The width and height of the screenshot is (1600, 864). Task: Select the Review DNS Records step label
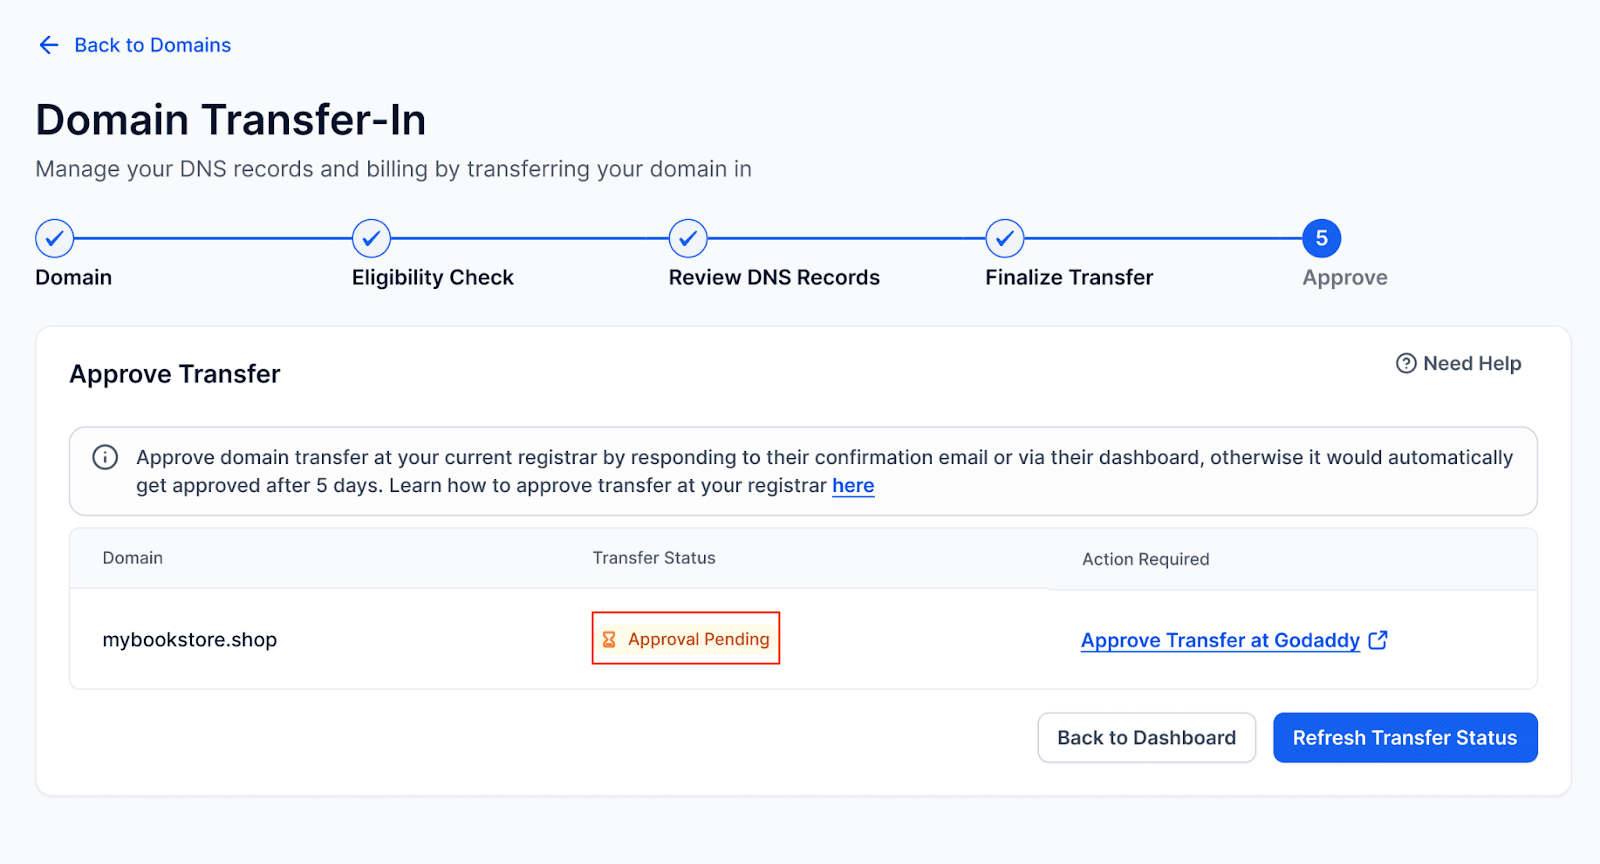click(774, 277)
